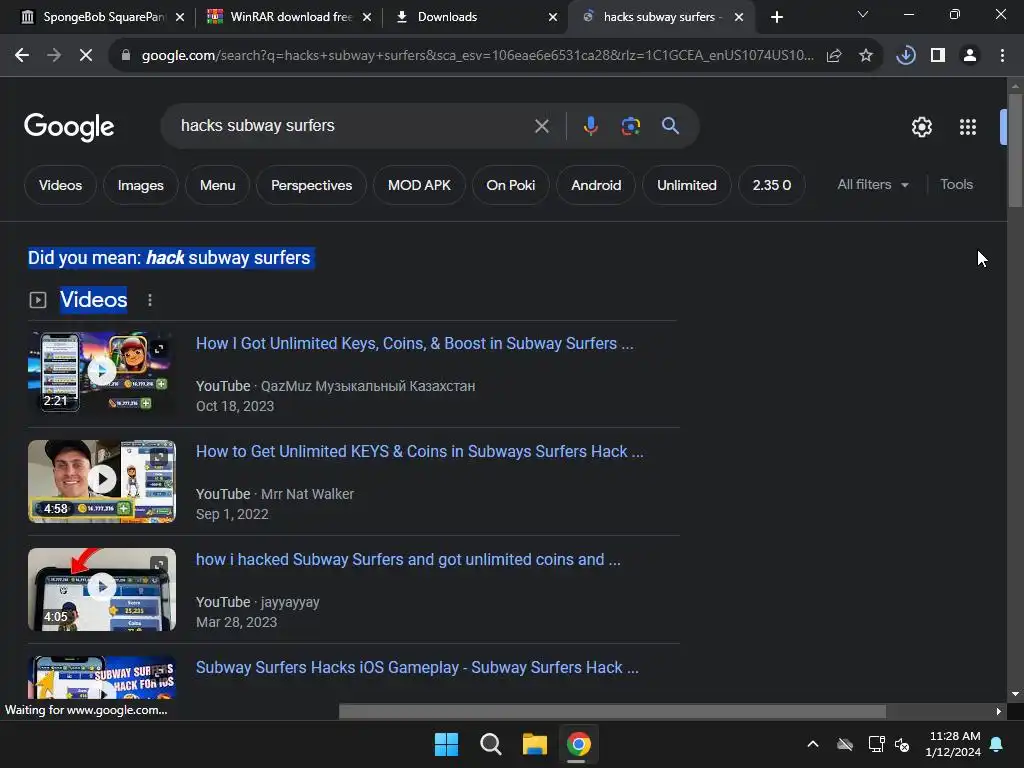This screenshot has height=768, width=1024.
Task: Close the SpongeBob SquarePants tab
Action: (x=180, y=17)
